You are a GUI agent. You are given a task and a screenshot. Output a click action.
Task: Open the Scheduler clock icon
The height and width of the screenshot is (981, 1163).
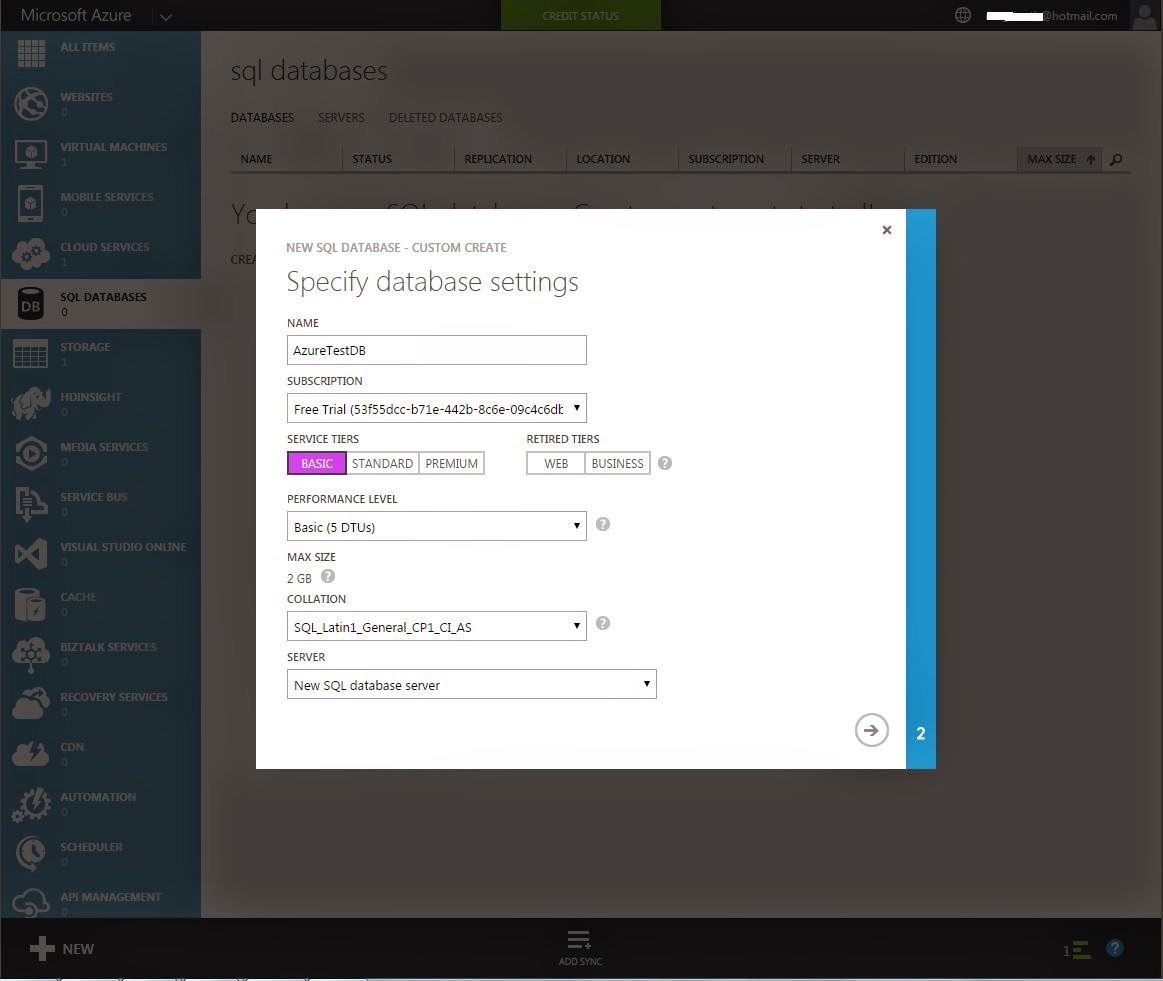pyautogui.click(x=30, y=853)
